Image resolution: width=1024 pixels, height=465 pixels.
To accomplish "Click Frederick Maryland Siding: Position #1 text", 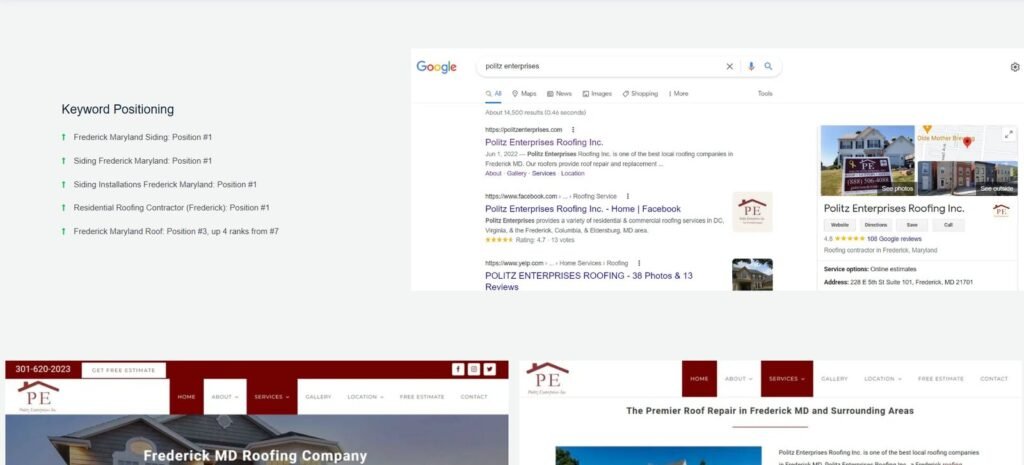I will [x=142, y=137].
